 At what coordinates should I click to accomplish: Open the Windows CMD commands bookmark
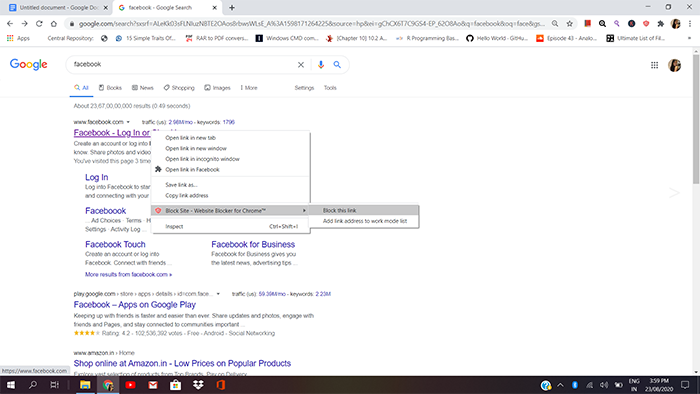click(287, 38)
